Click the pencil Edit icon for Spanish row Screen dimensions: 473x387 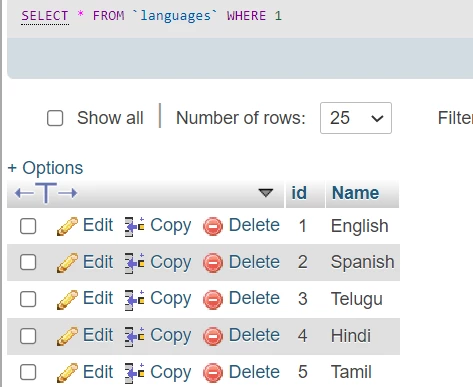pyautogui.click(x=67, y=262)
